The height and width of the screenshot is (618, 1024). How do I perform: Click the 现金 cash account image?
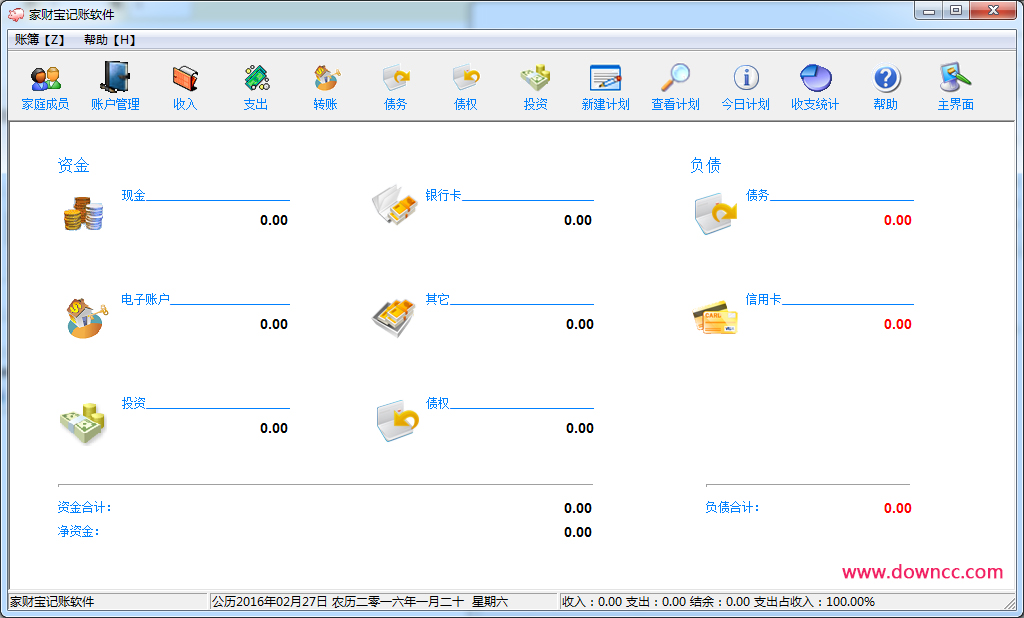tap(83, 213)
